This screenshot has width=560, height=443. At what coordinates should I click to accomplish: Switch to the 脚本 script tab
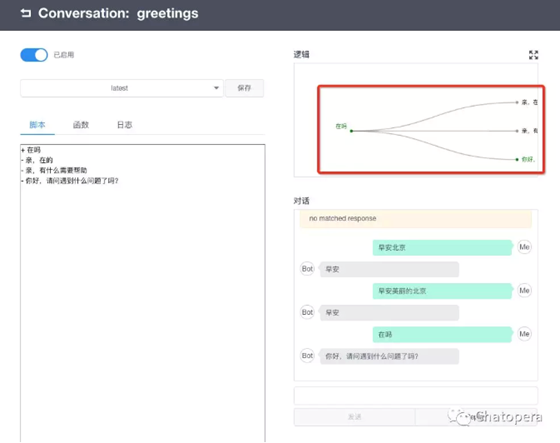(x=38, y=125)
